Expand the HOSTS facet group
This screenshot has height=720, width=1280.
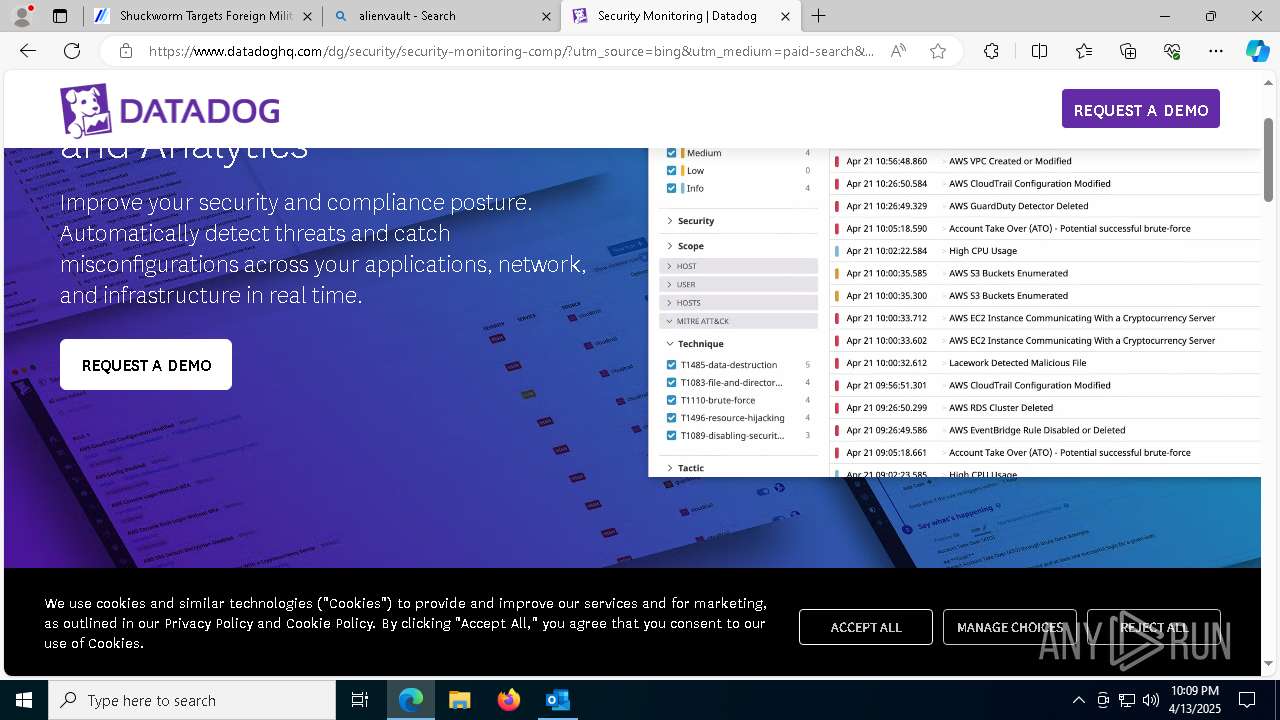[739, 302]
